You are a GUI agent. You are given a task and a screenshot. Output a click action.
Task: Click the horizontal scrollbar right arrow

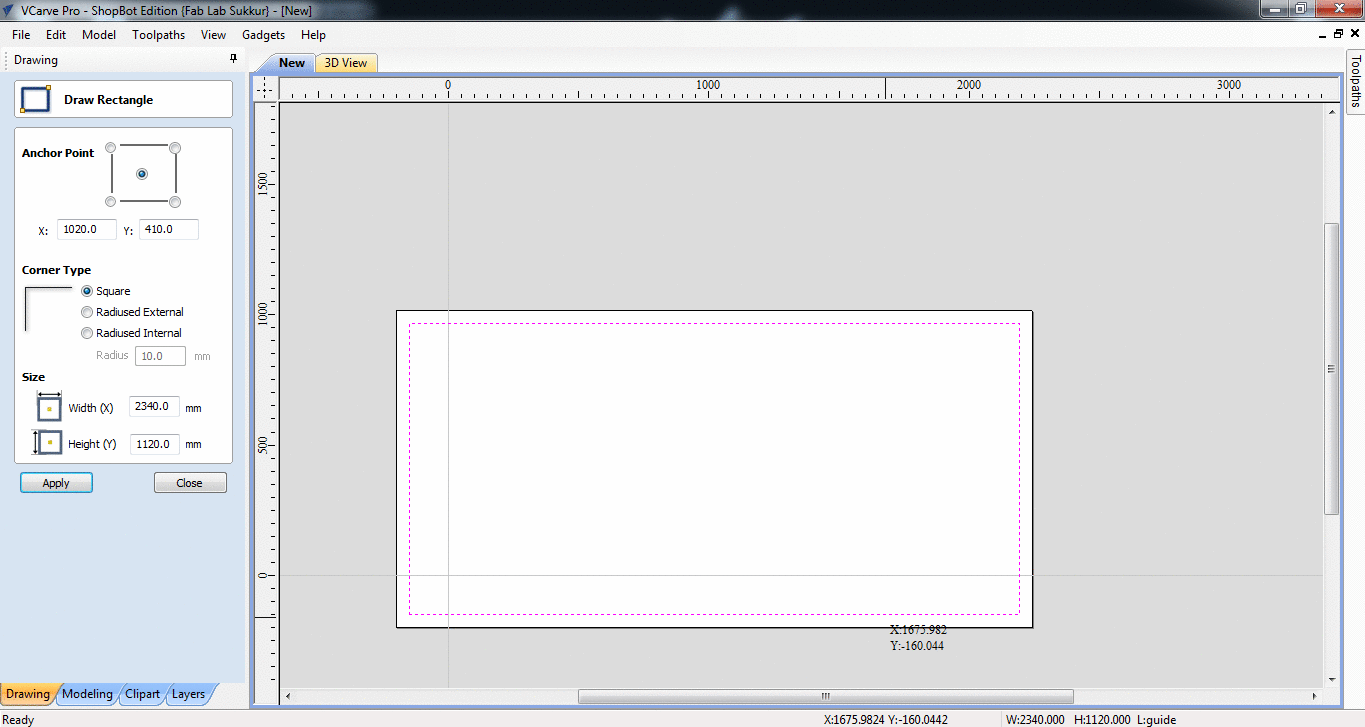(1315, 696)
